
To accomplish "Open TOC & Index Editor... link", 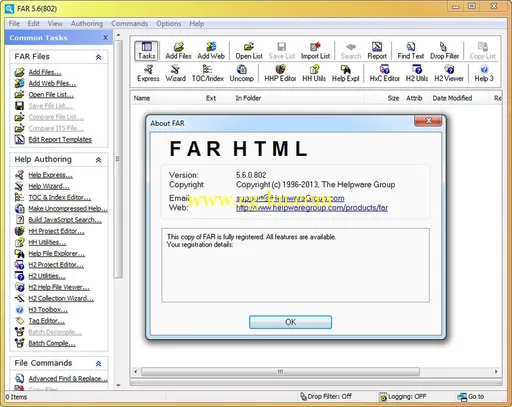I will [60, 197].
